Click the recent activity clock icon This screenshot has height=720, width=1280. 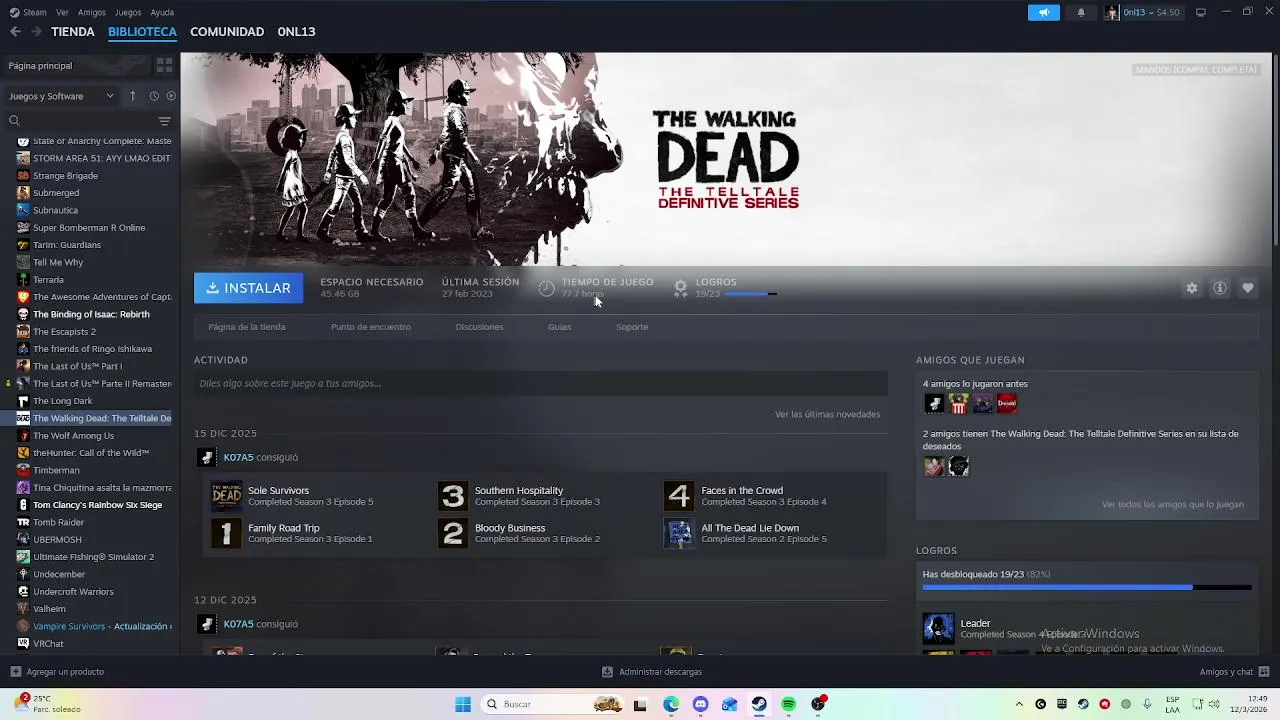click(154, 96)
